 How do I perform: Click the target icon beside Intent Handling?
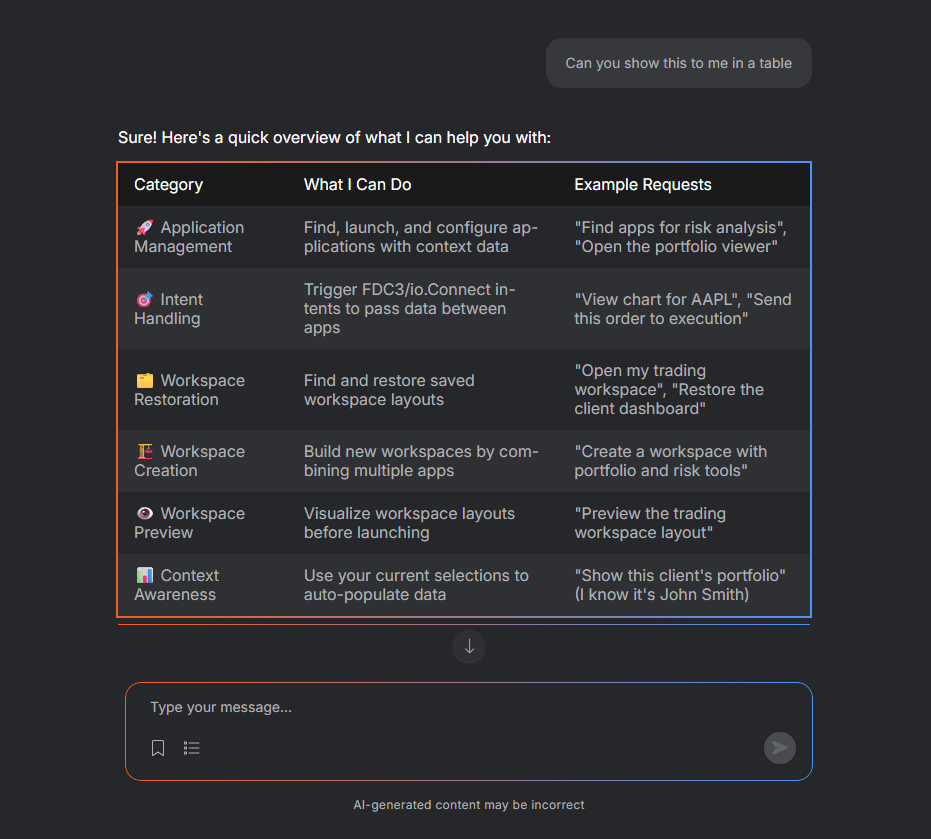145,300
